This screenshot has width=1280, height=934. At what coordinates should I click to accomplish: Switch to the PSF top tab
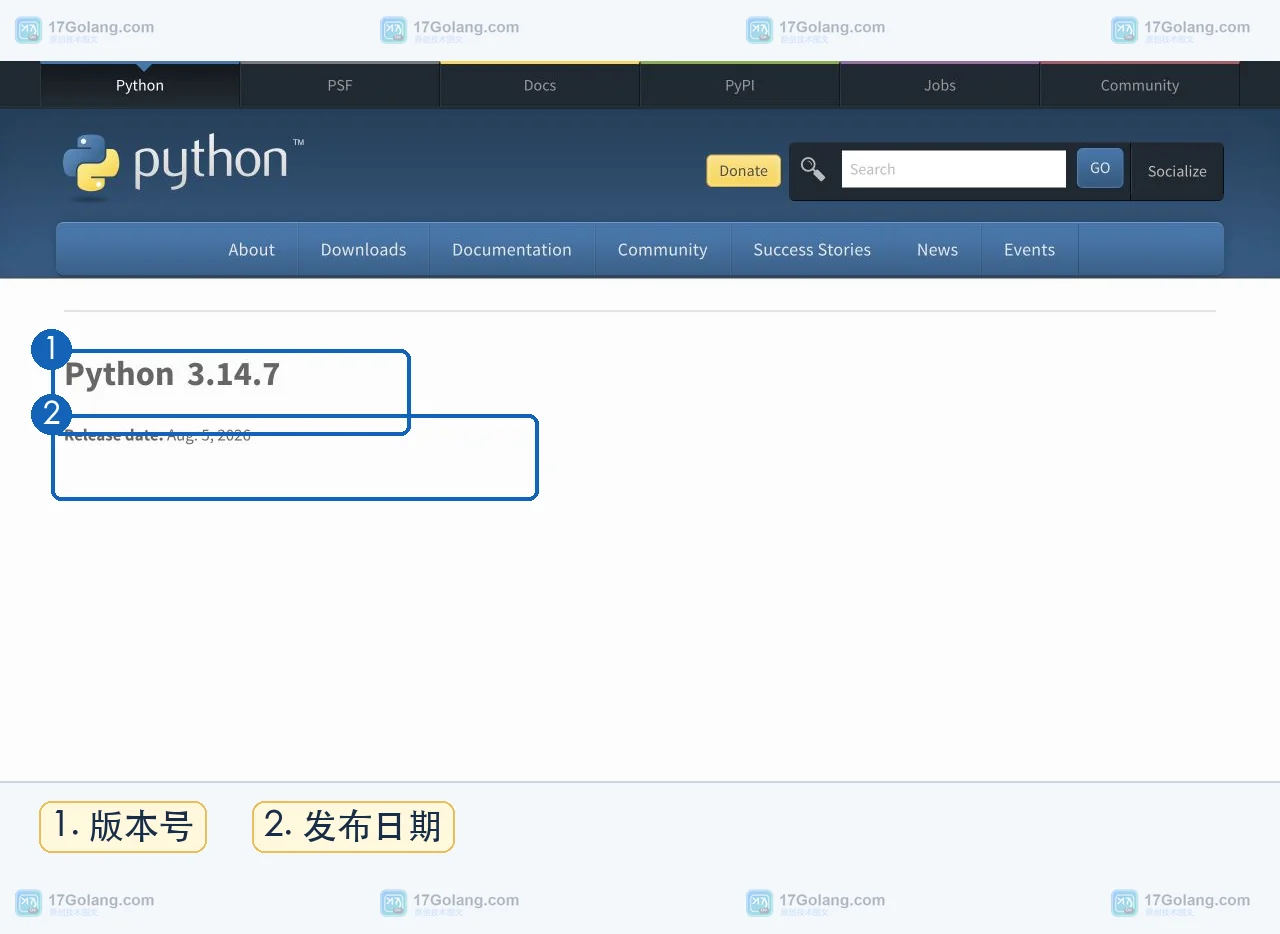tap(340, 85)
